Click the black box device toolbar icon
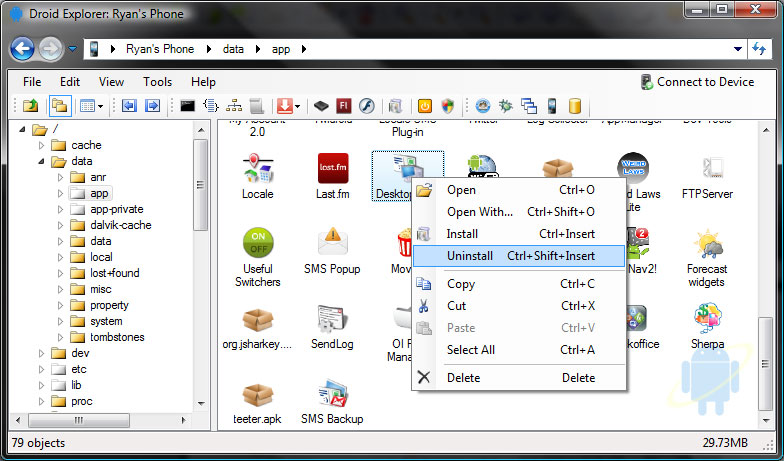Screen dimensions: 784x461 click(320, 106)
